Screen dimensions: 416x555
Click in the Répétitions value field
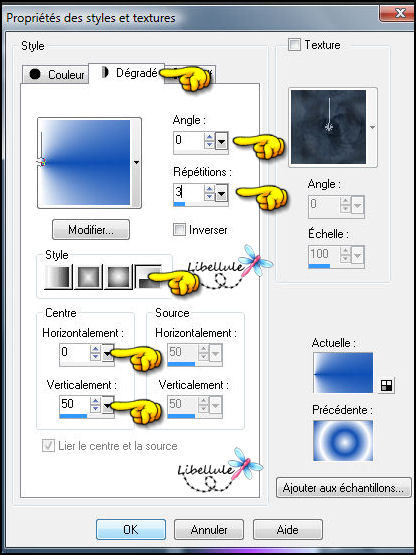tap(189, 192)
